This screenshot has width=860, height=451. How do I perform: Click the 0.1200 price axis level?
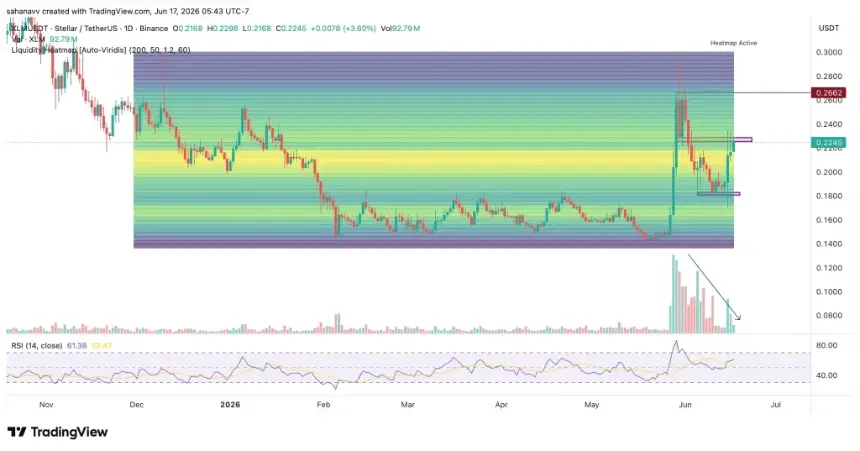coord(829,268)
